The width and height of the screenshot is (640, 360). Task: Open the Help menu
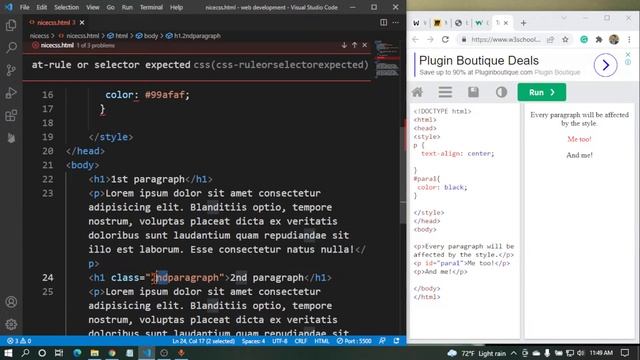coord(176,7)
